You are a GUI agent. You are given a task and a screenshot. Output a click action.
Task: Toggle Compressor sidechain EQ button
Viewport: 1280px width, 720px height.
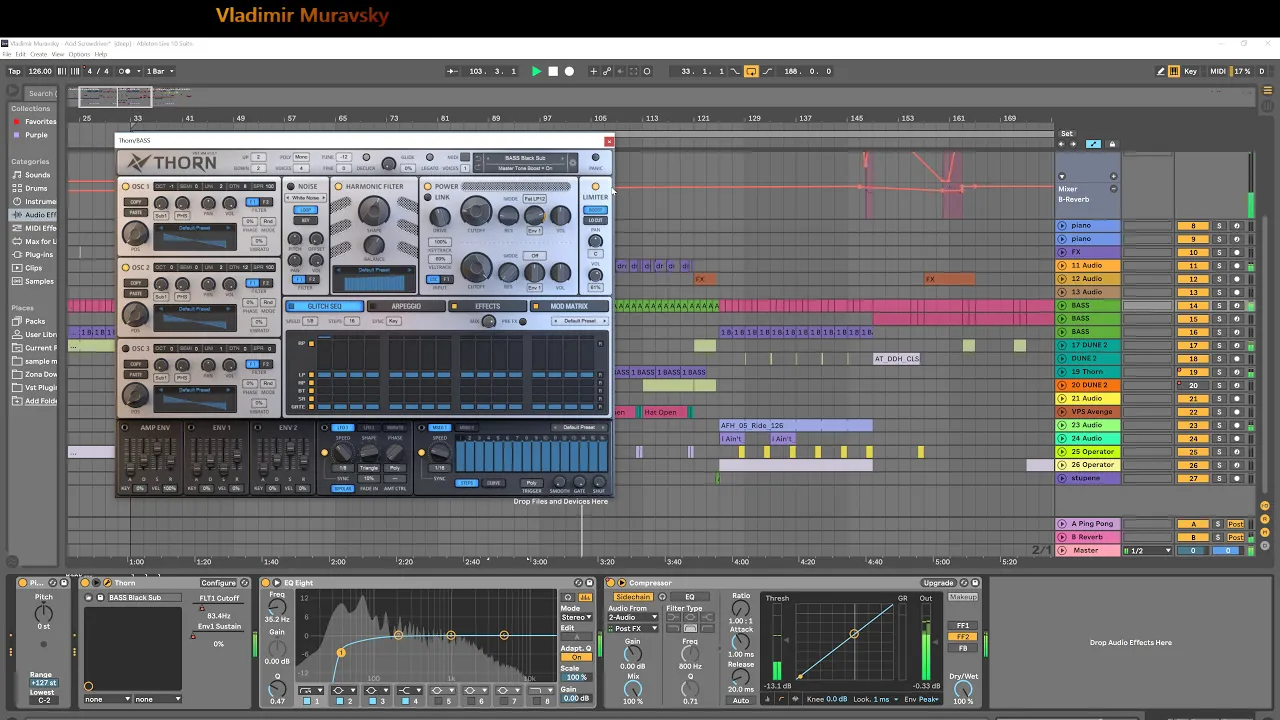689,597
